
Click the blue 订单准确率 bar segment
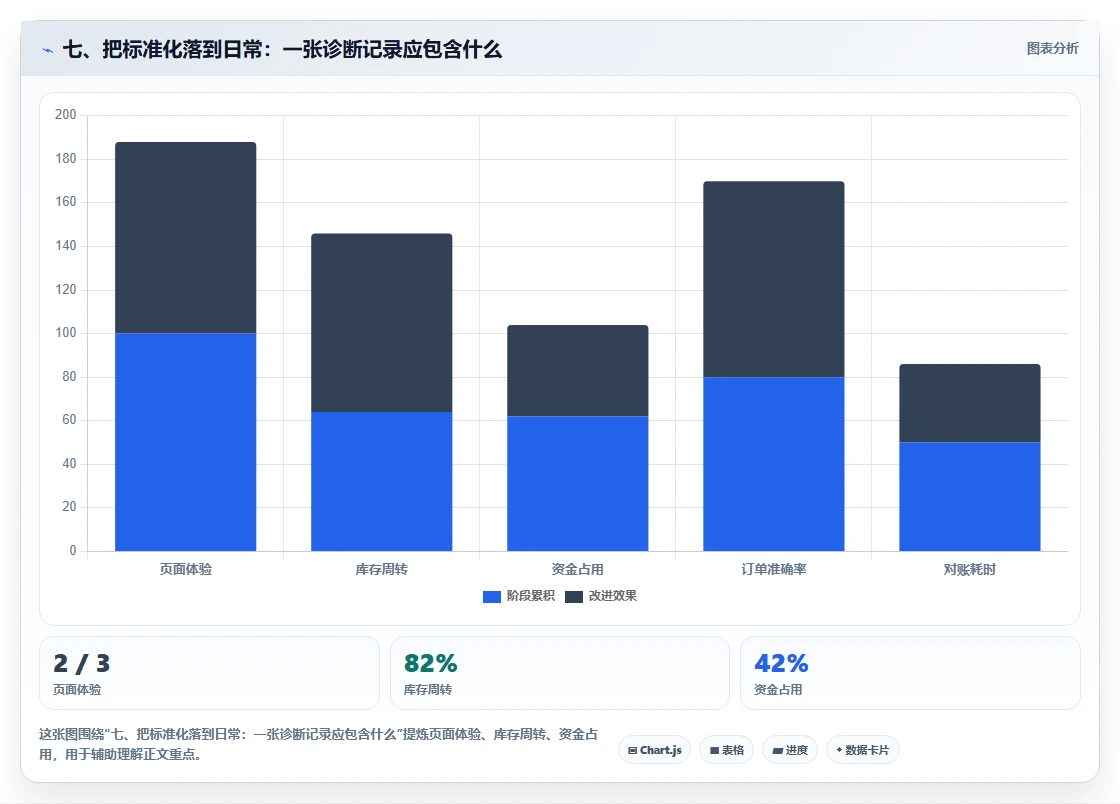click(x=774, y=464)
